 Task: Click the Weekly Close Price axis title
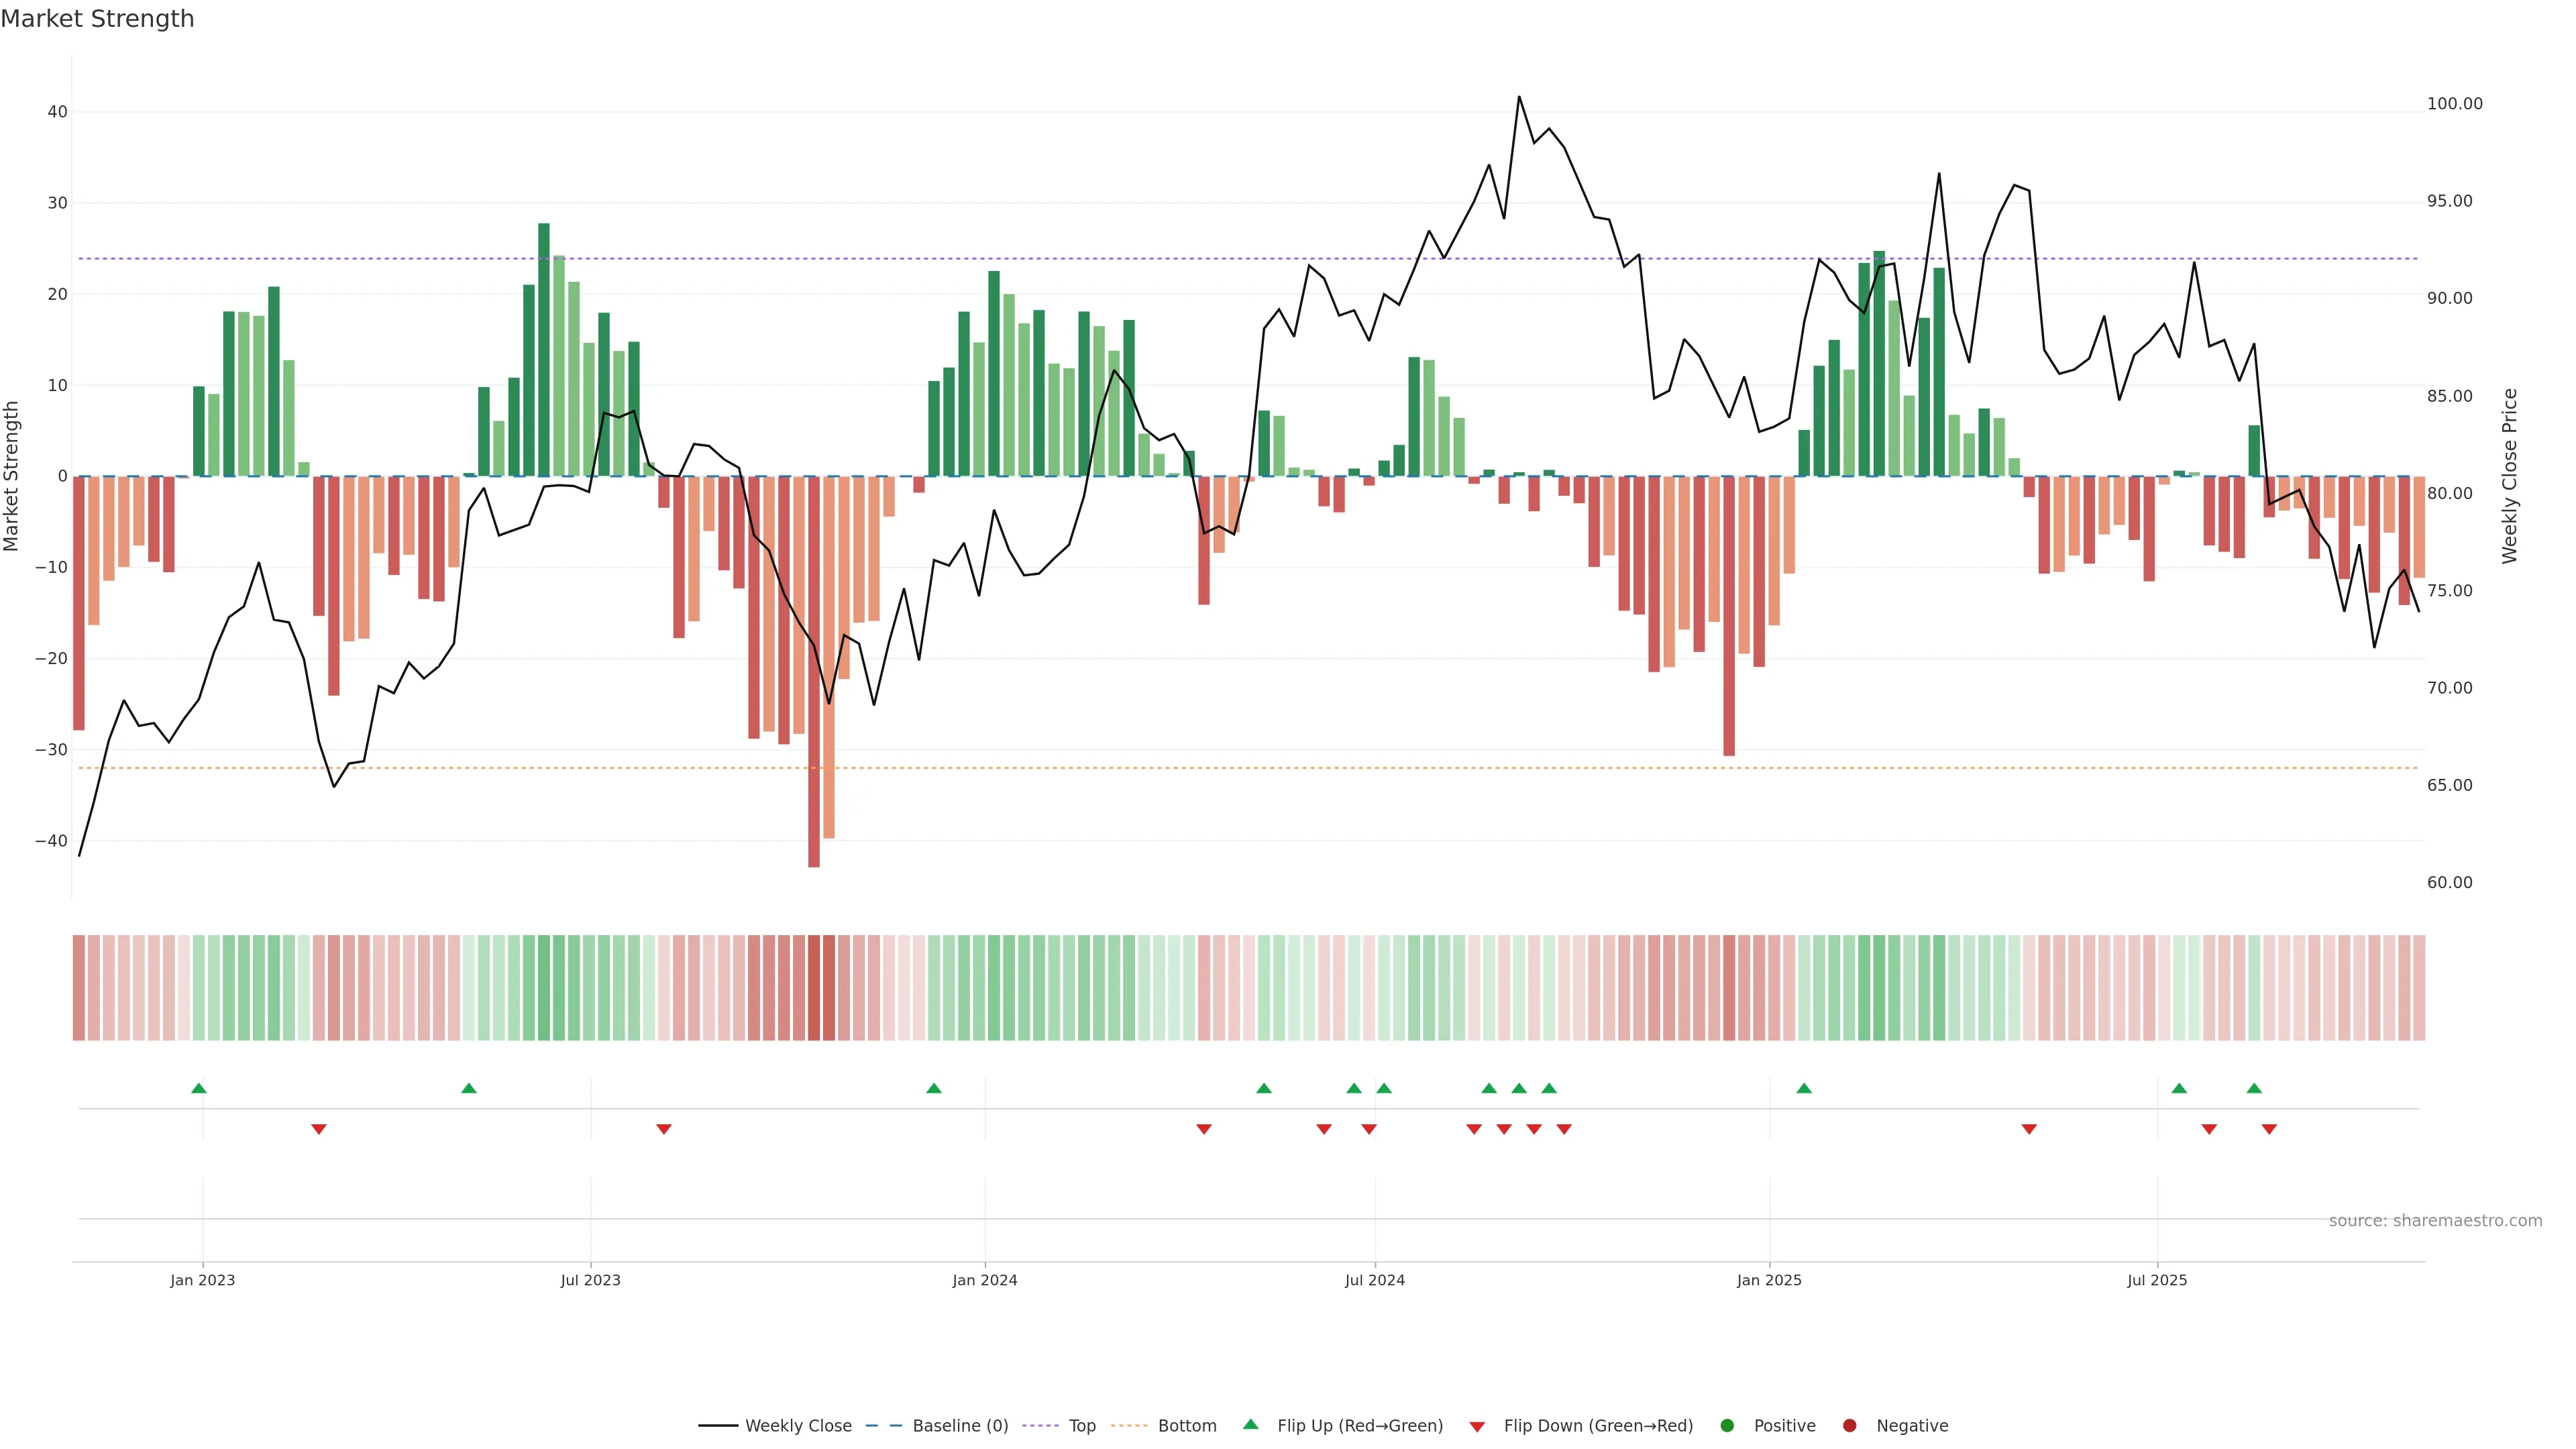[2509, 476]
